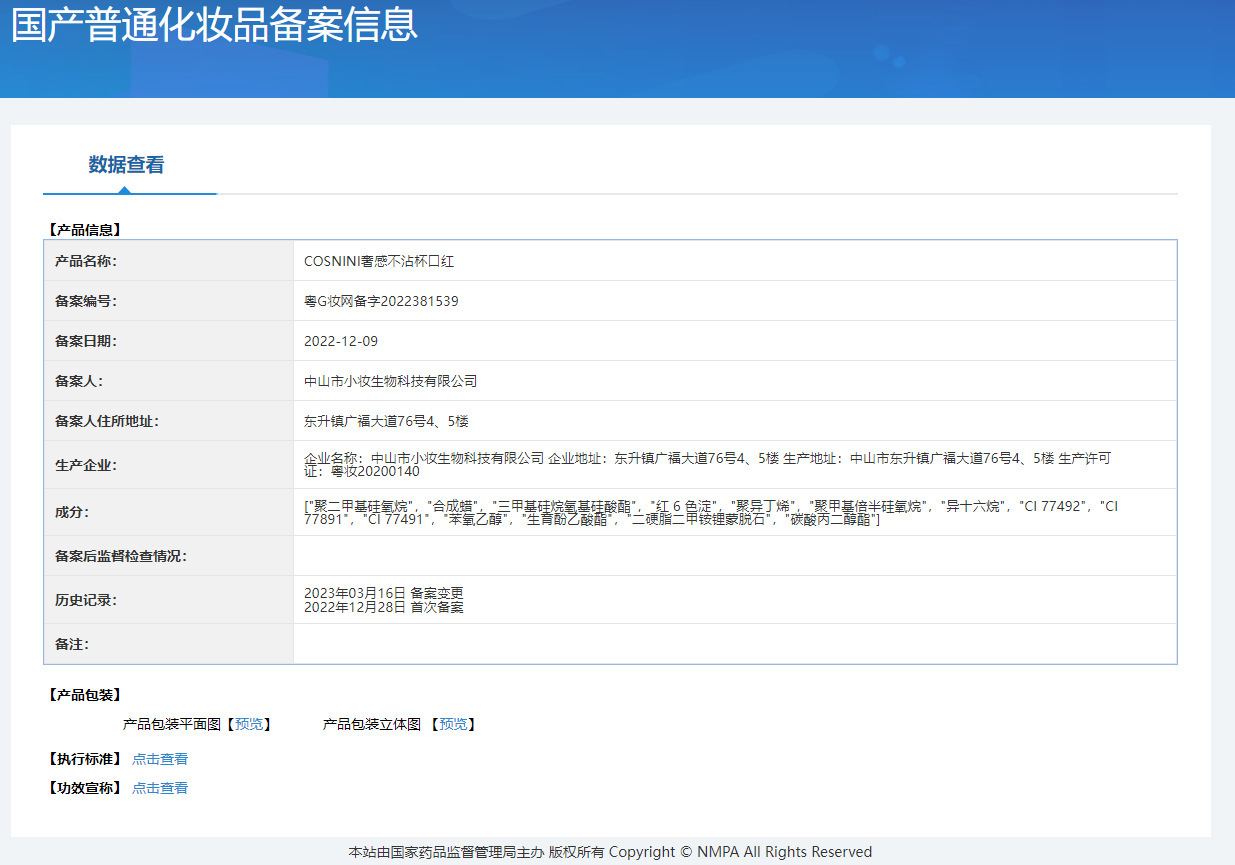Image resolution: width=1235 pixels, height=865 pixels.
Task: Open 预览 link for 产品包装平面图
Action: coord(250,724)
